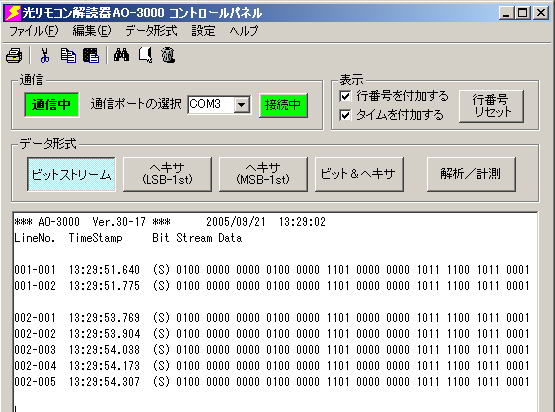The width and height of the screenshot is (555, 412).
Task: Open the データ形式 menu
Action: click(x=151, y=31)
